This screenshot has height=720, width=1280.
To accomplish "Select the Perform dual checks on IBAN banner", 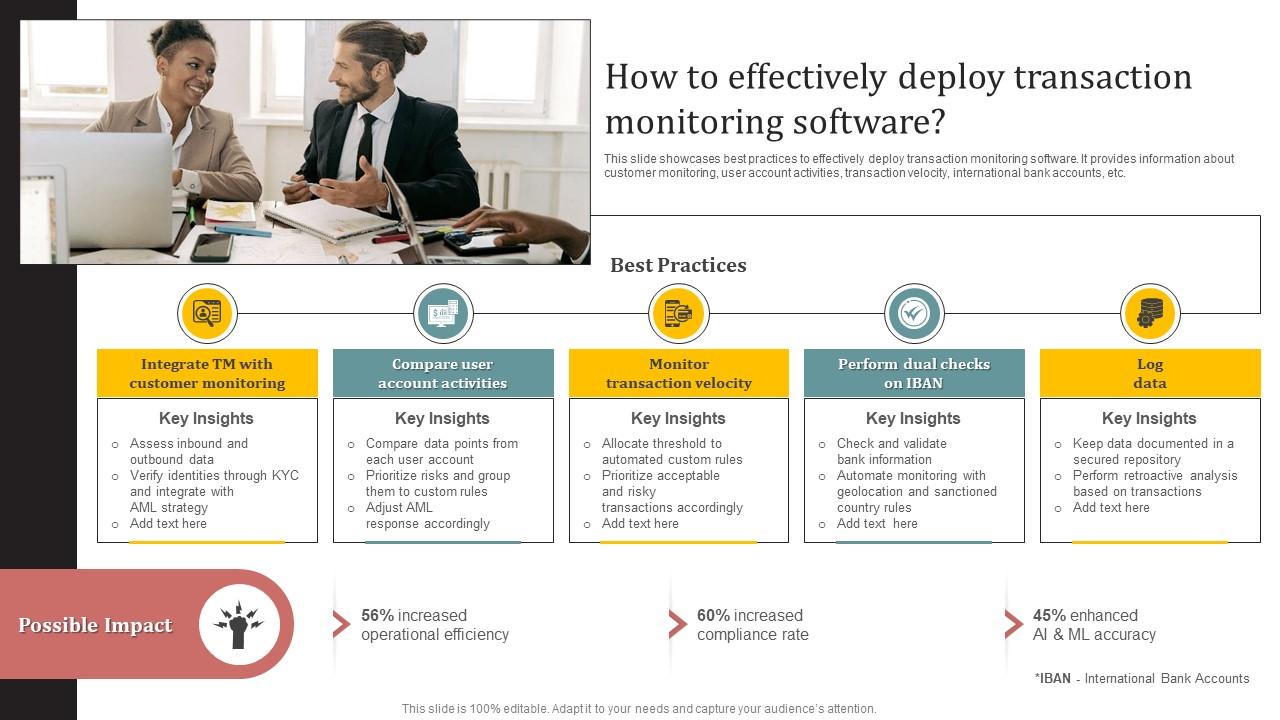I will pyautogui.click(x=915, y=373).
